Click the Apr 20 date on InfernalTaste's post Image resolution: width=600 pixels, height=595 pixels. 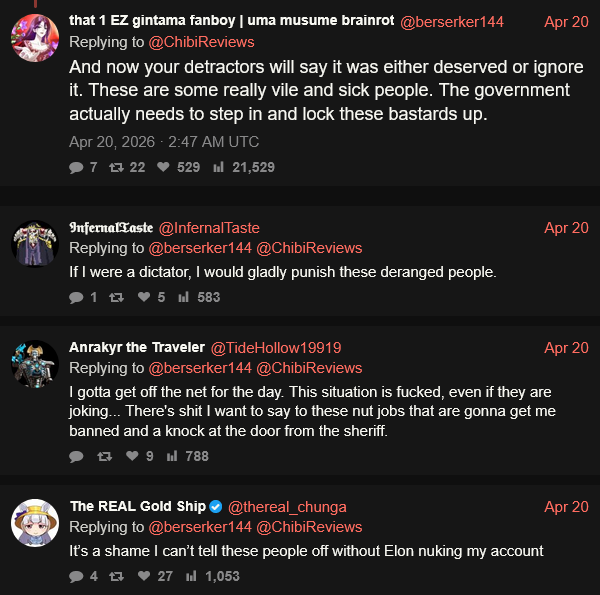click(566, 228)
